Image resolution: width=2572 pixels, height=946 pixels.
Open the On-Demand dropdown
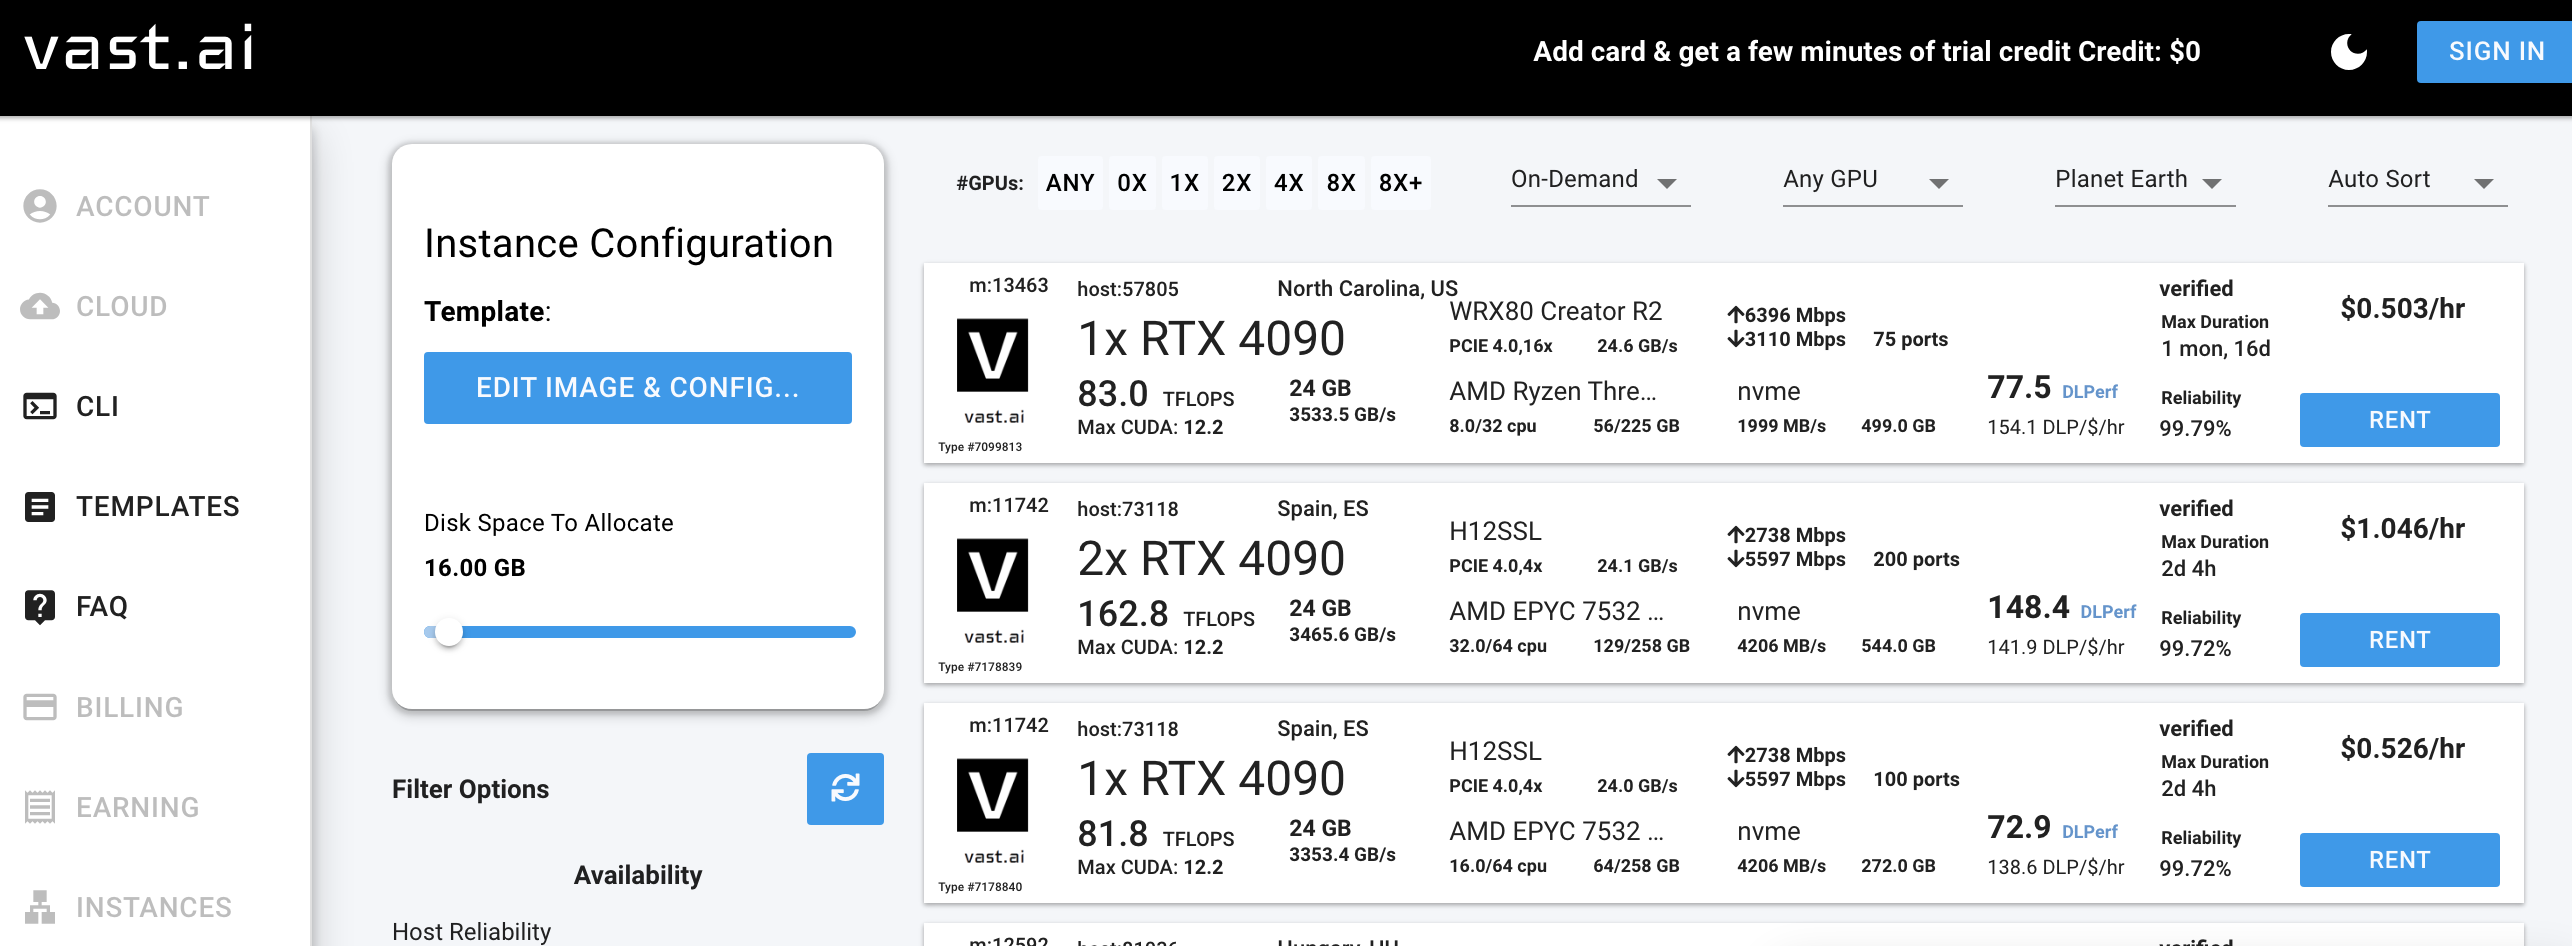[1600, 181]
